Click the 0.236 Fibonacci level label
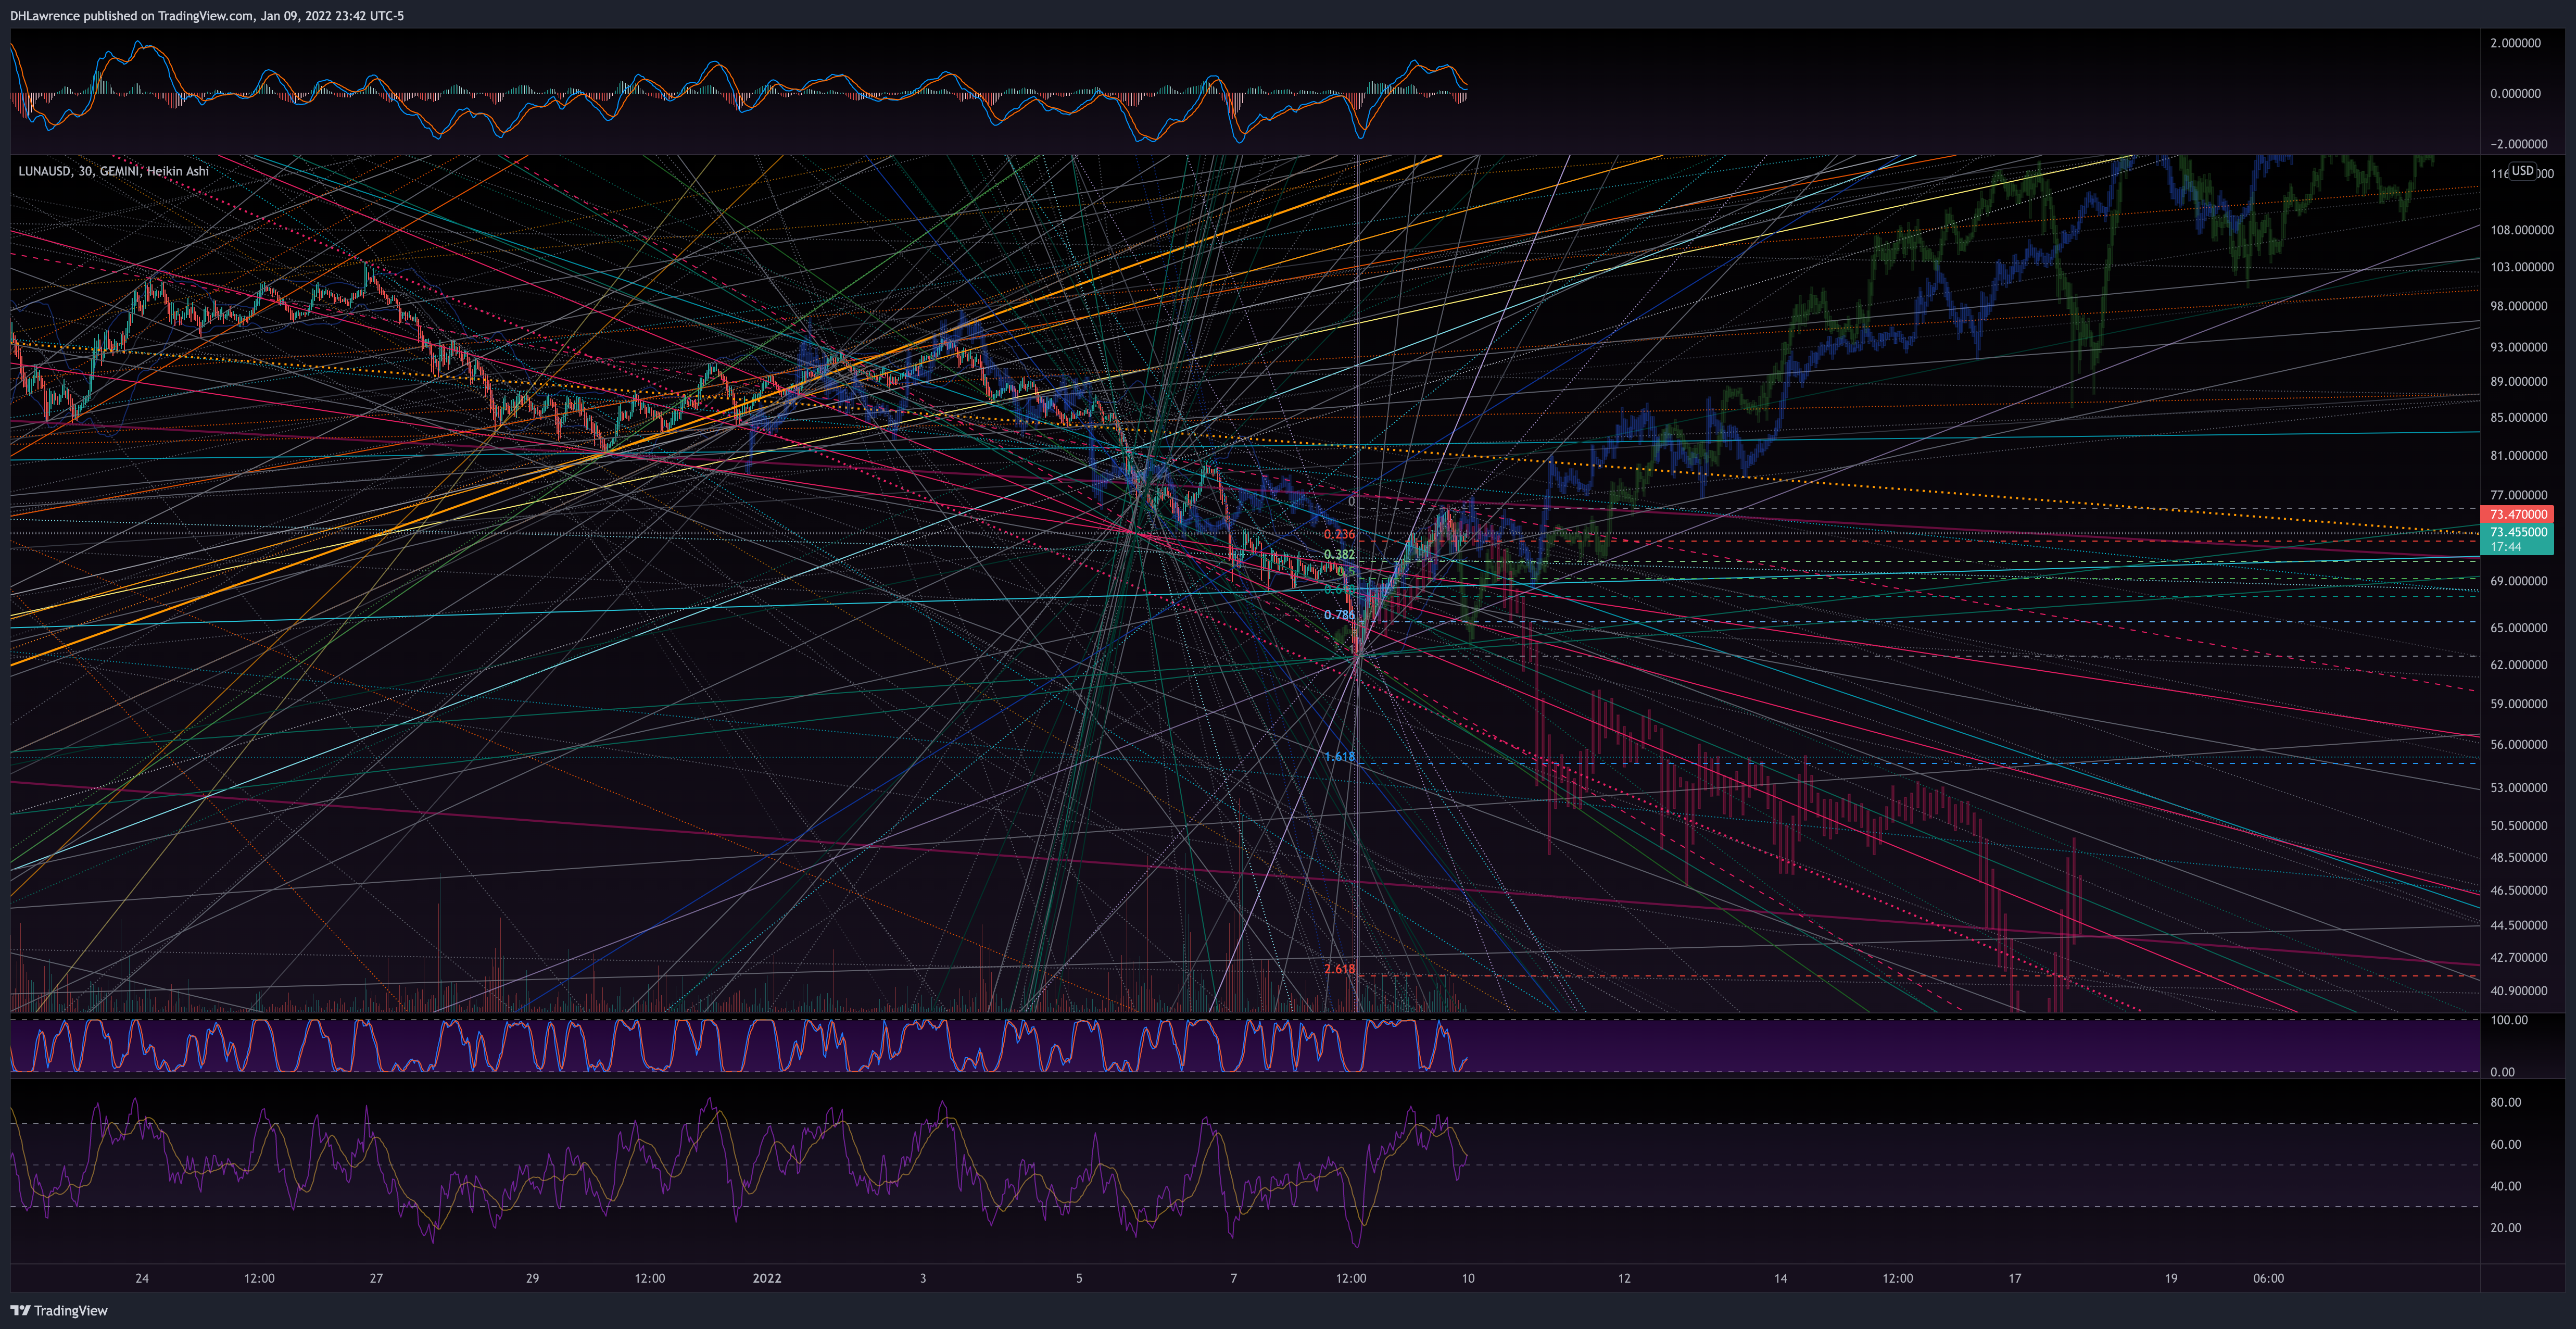Image resolution: width=2576 pixels, height=1329 pixels. pos(1339,534)
